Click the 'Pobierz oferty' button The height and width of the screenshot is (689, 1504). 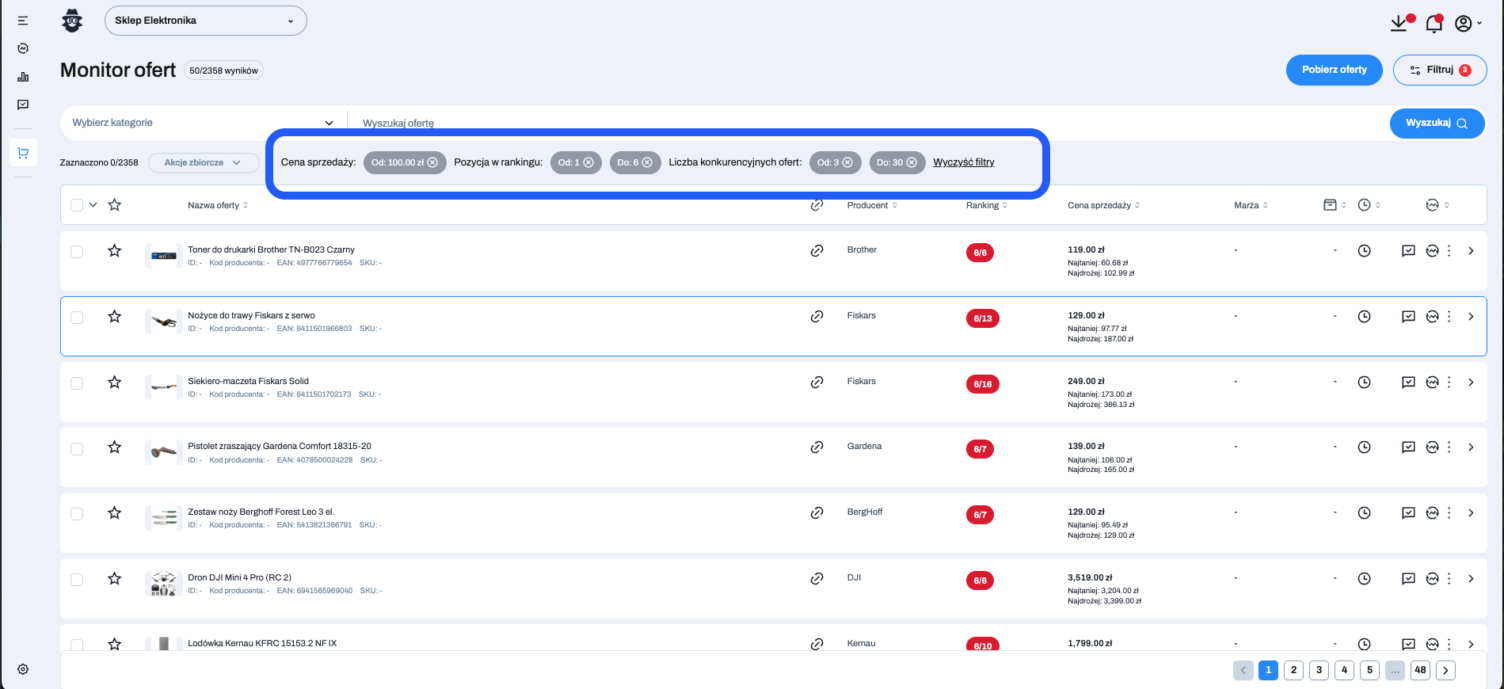(1334, 70)
